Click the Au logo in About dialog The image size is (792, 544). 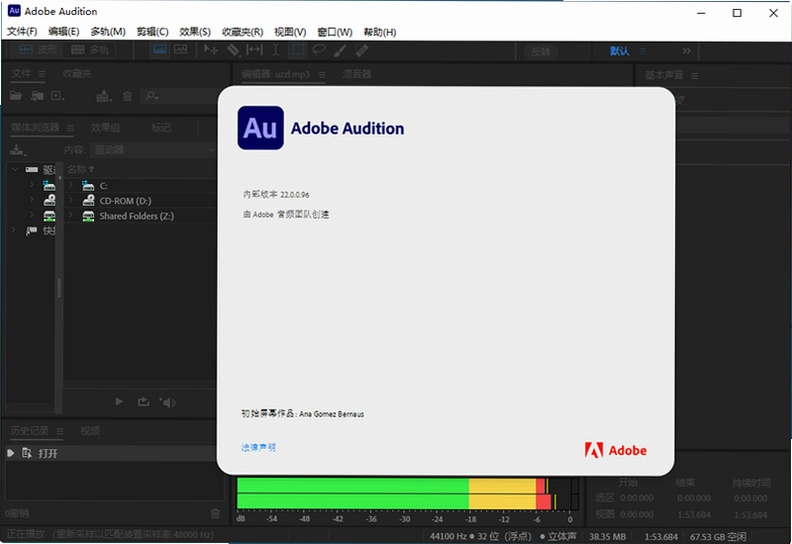tap(261, 128)
